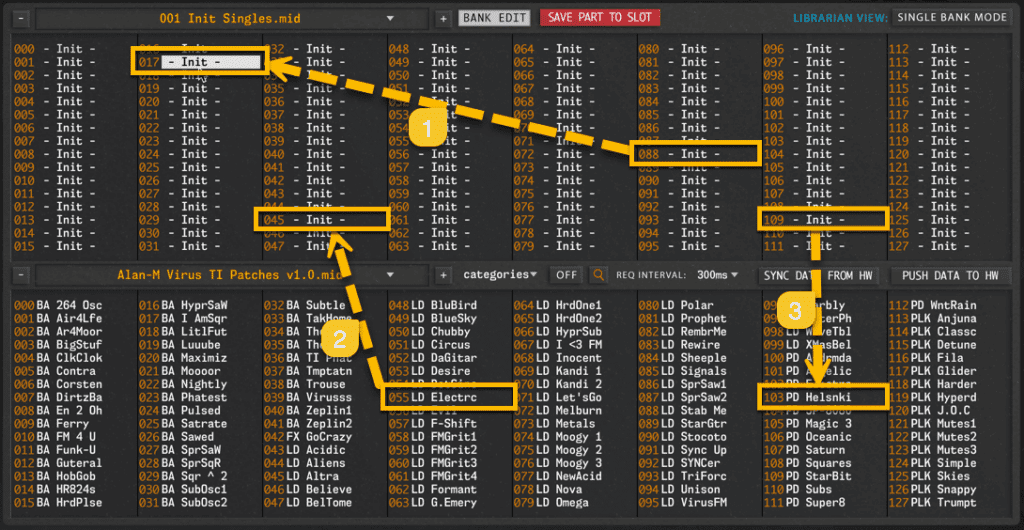1024x530 pixels.
Task: Select patch 026 BA Sawed
Action: coord(176,437)
